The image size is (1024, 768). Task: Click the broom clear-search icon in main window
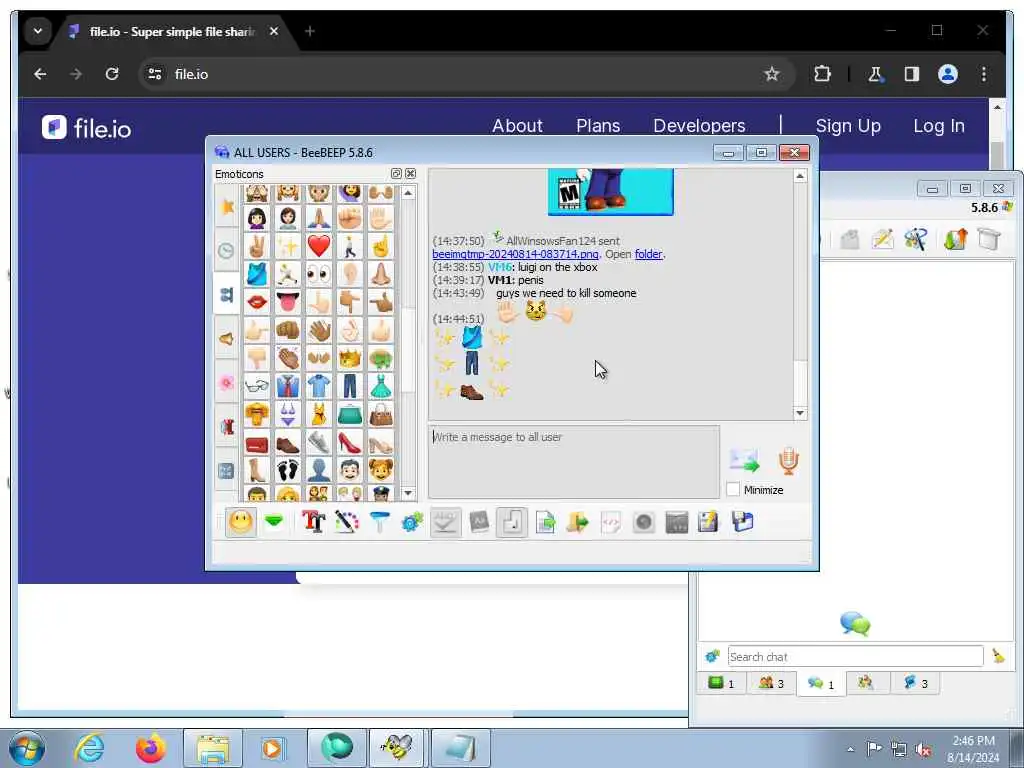999,656
